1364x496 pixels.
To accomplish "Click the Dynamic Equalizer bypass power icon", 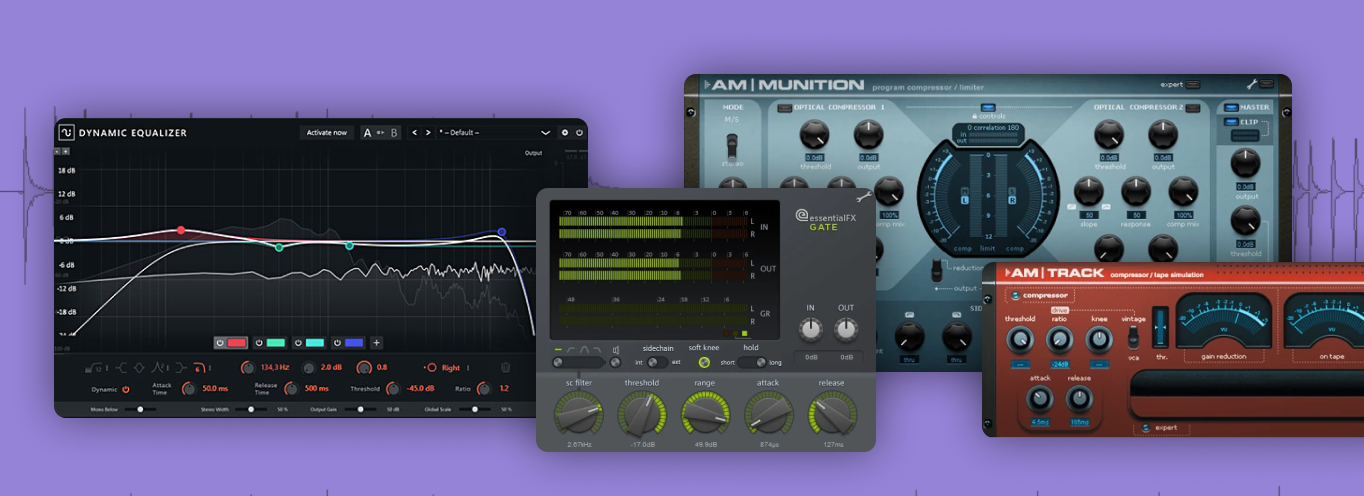I will 578,132.
